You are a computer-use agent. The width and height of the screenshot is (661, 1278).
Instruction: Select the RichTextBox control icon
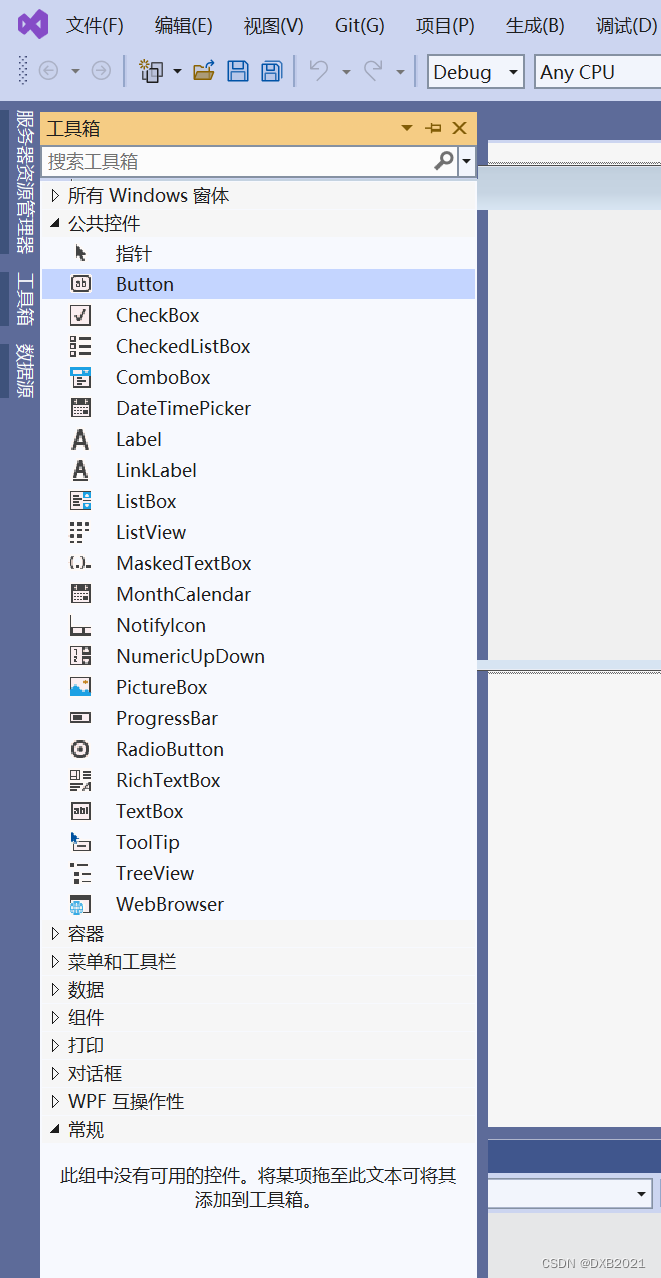81,780
